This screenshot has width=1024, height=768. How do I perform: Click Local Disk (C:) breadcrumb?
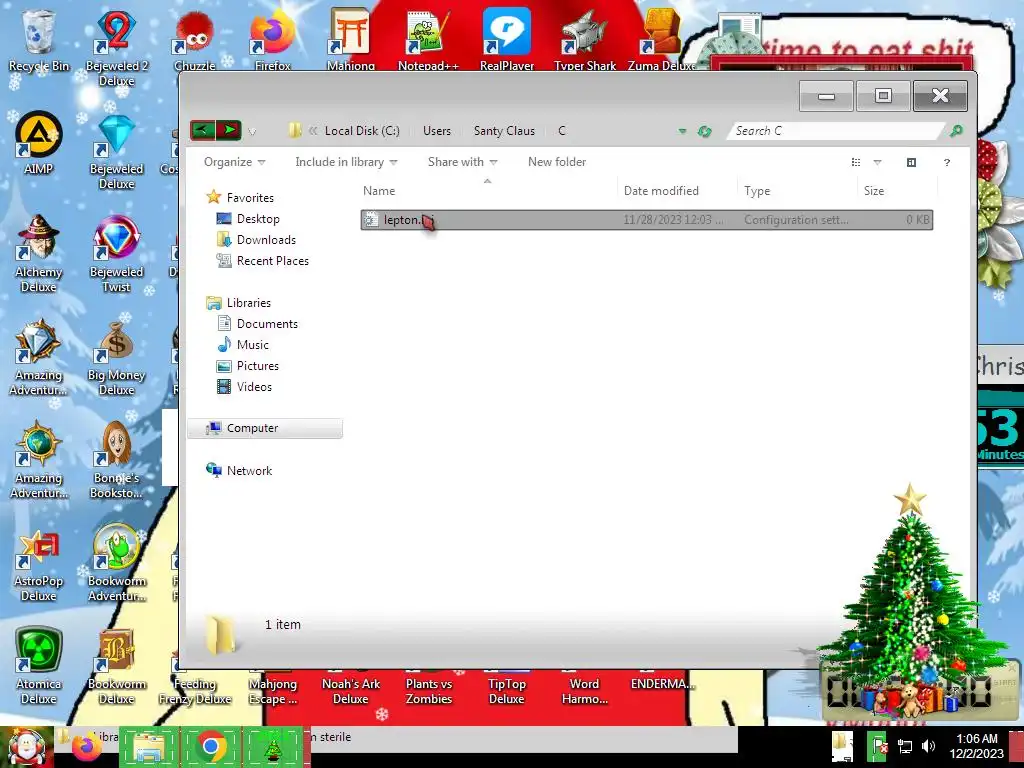point(362,131)
